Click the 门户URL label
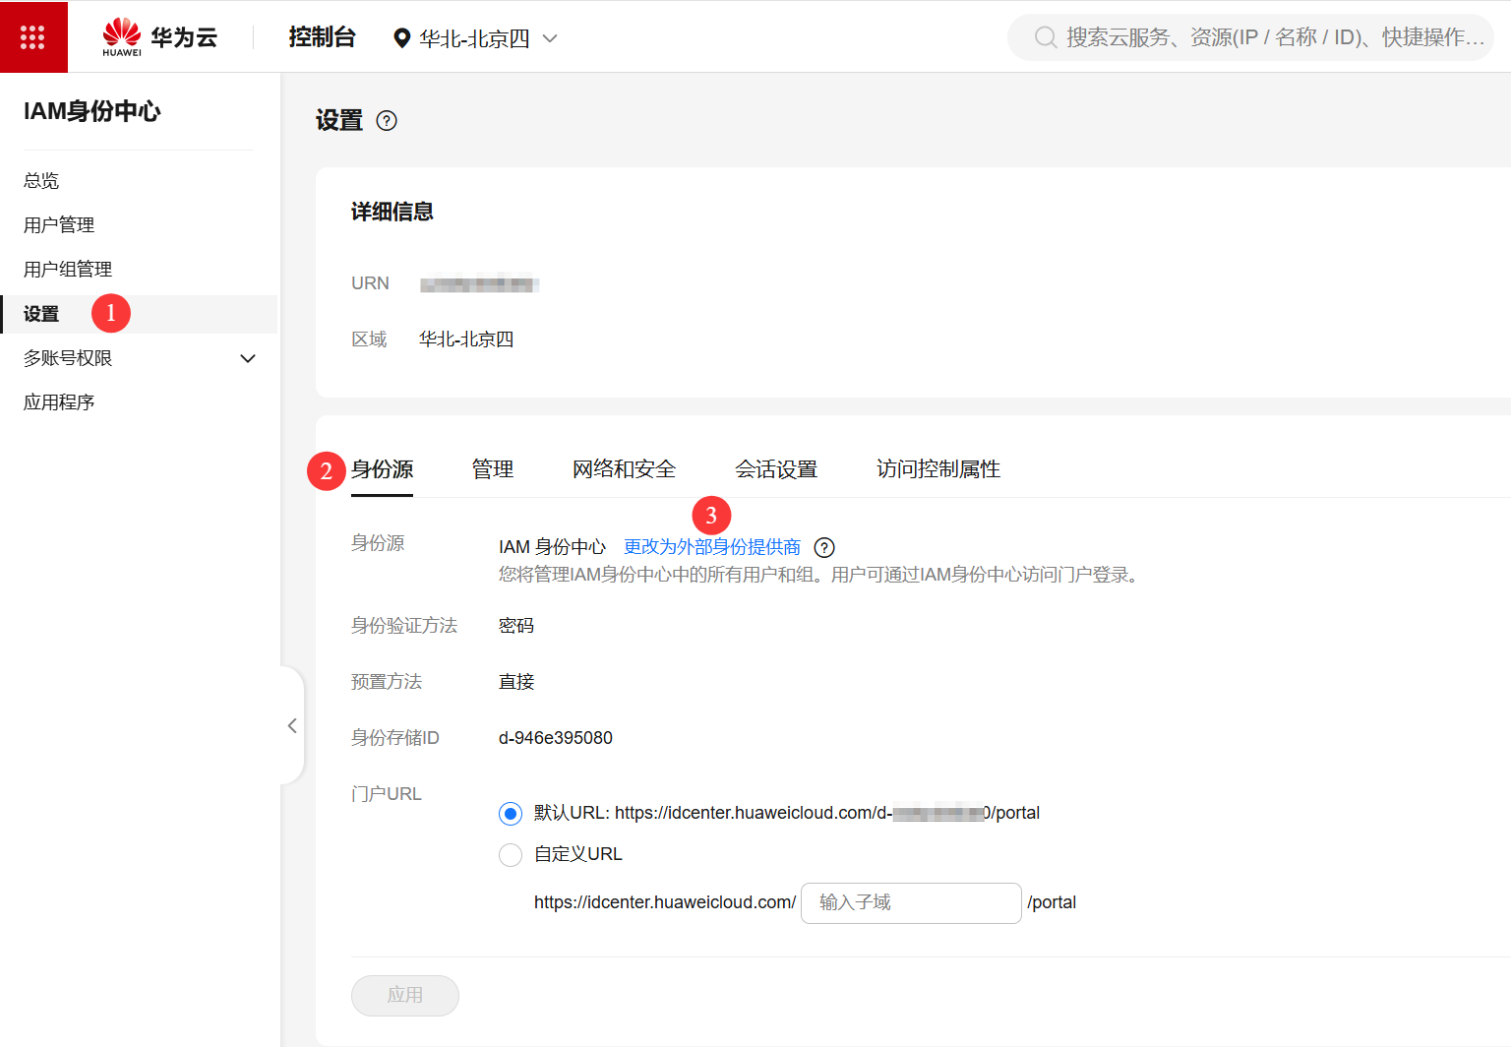Viewport: 1511px width, 1047px height. tap(386, 794)
